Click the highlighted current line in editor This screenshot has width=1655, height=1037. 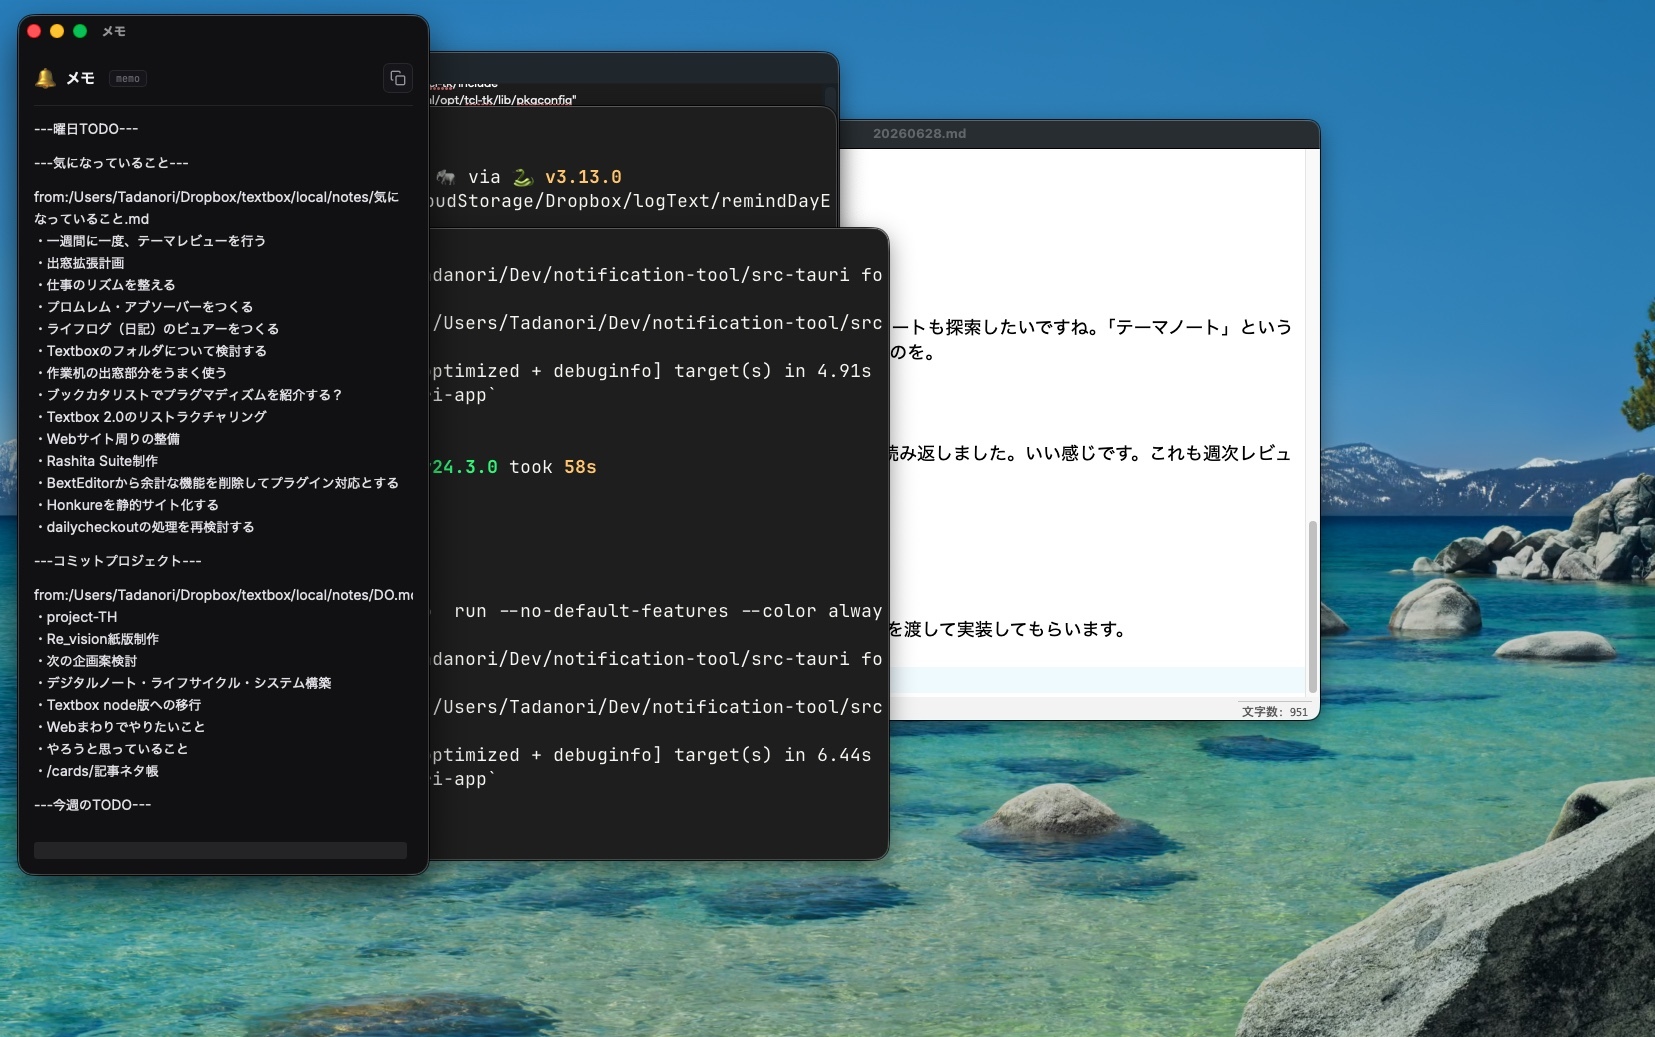[x=1097, y=680]
